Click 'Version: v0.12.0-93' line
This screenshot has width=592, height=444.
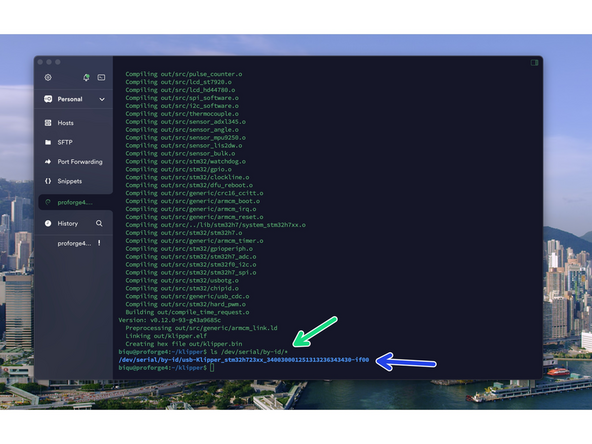[170, 320]
